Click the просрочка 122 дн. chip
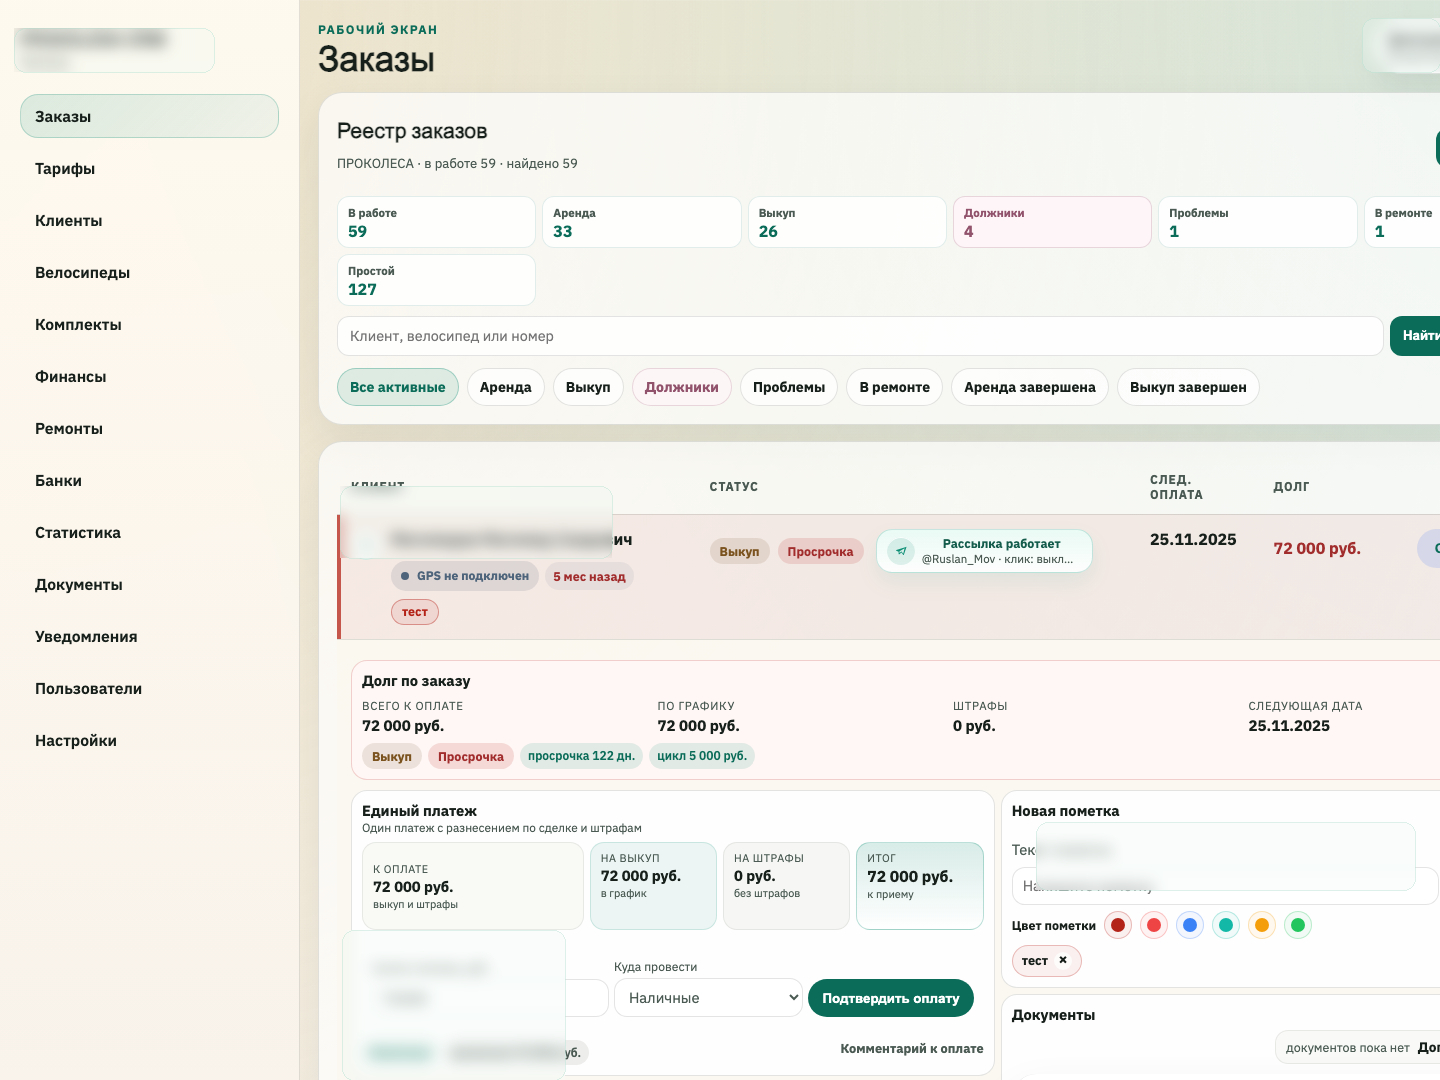 582,756
